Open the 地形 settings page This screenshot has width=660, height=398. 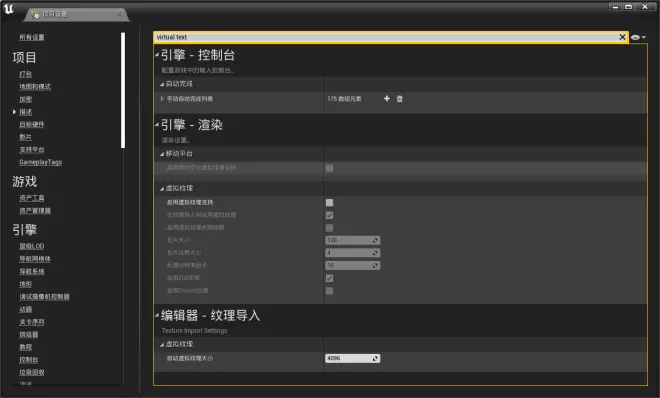(25, 284)
